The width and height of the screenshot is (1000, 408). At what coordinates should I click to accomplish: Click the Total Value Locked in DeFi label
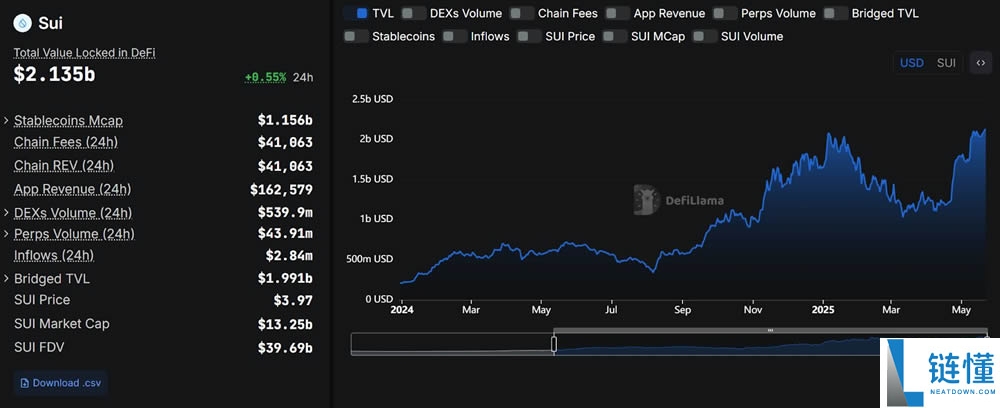[84, 52]
